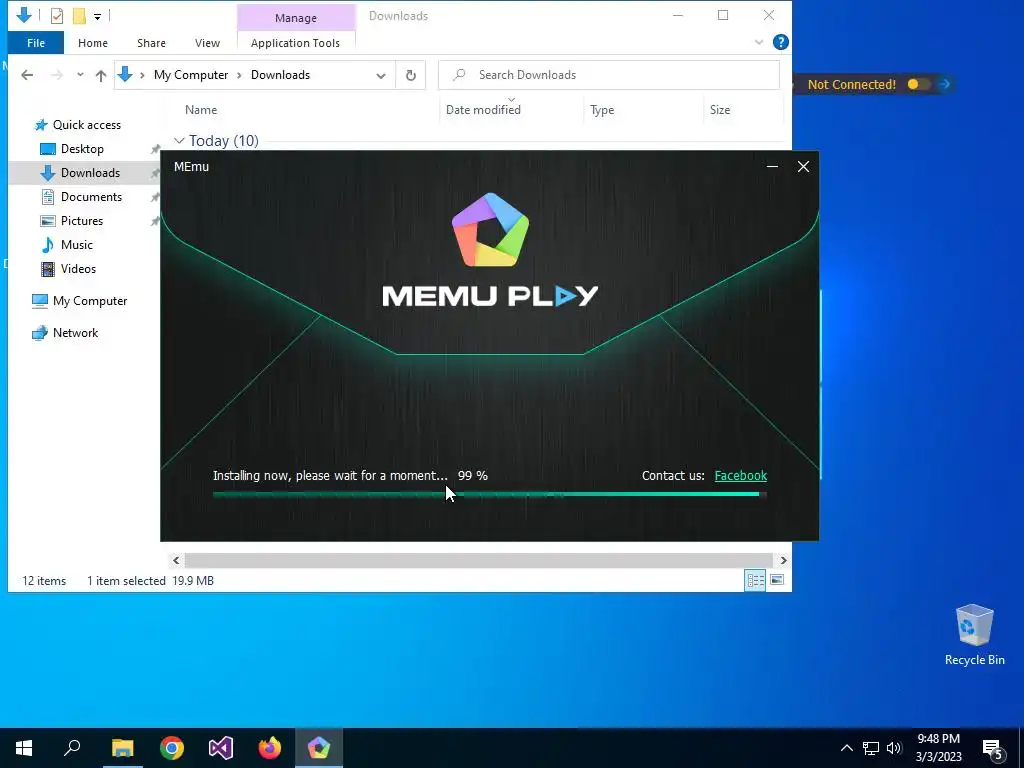
Task: Open Customize Quick Access Toolbar dropdown
Action: tap(97, 16)
